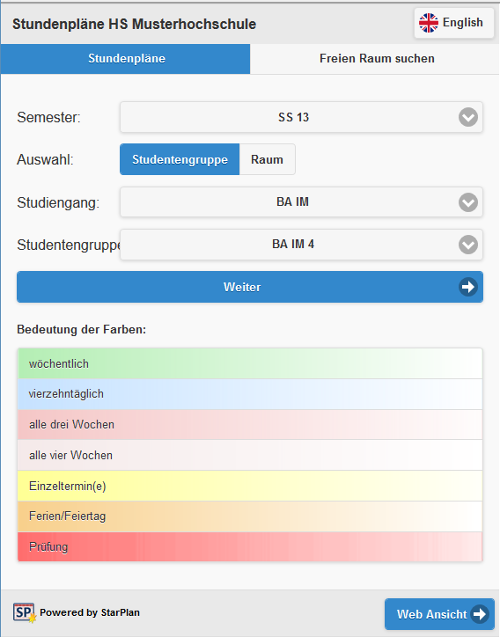The height and width of the screenshot is (637, 500).
Task: Click the StarPlan SP logo icon
Action: [x=24, y=612]
